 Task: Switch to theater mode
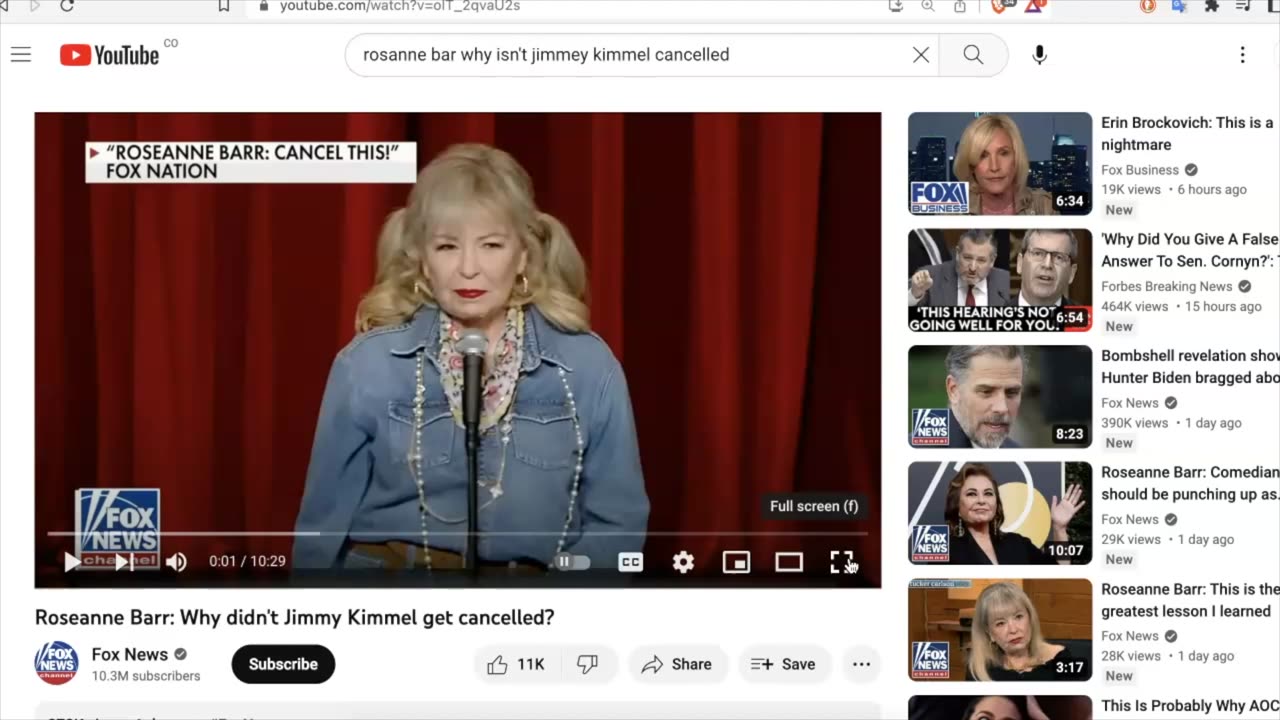coord(789,562)
